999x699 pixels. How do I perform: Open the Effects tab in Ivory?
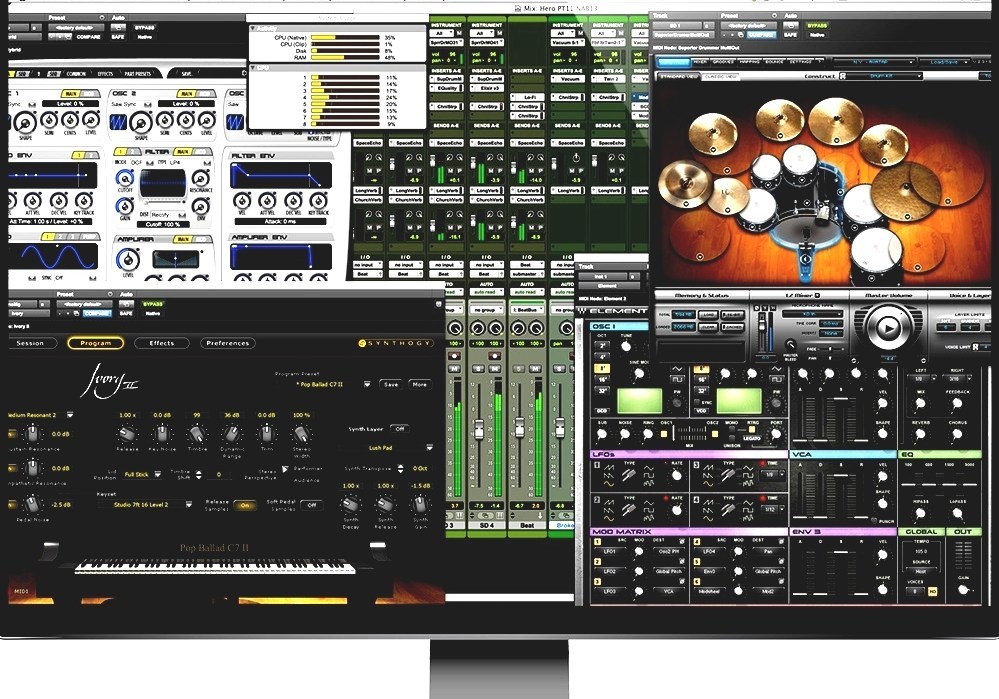162,343
